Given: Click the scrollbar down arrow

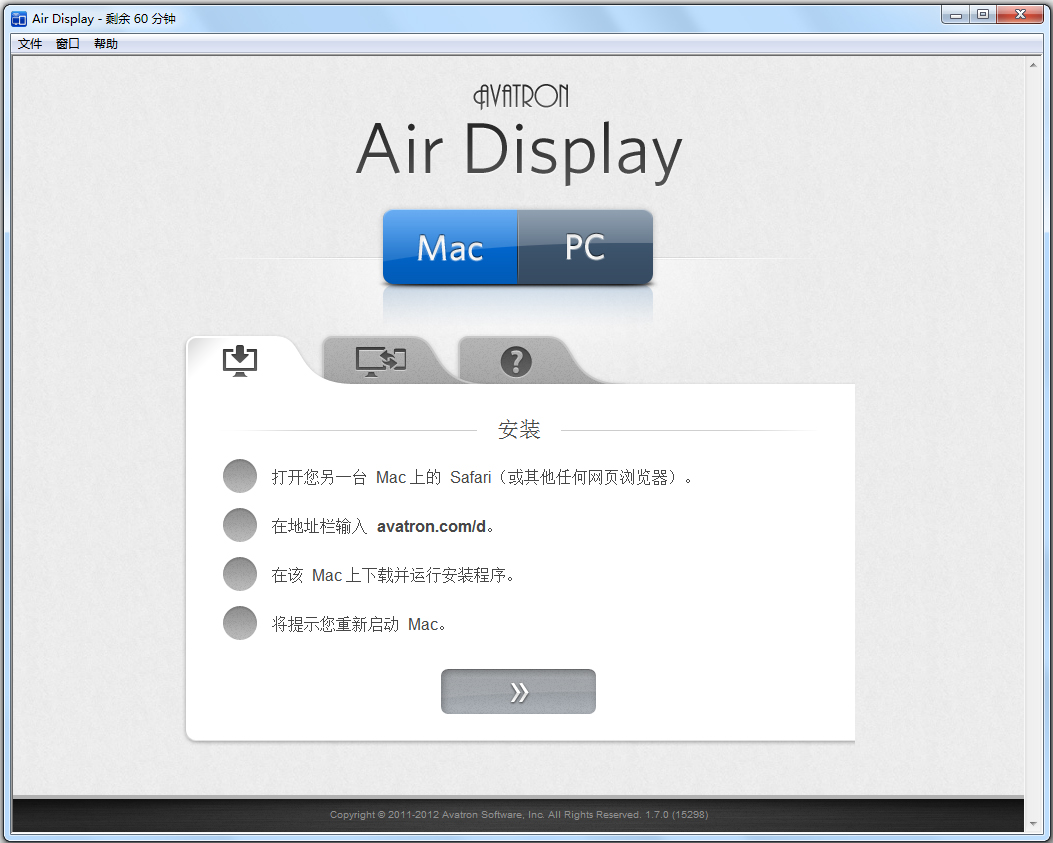Looking at the screenshot, I should coord(1033,824).
